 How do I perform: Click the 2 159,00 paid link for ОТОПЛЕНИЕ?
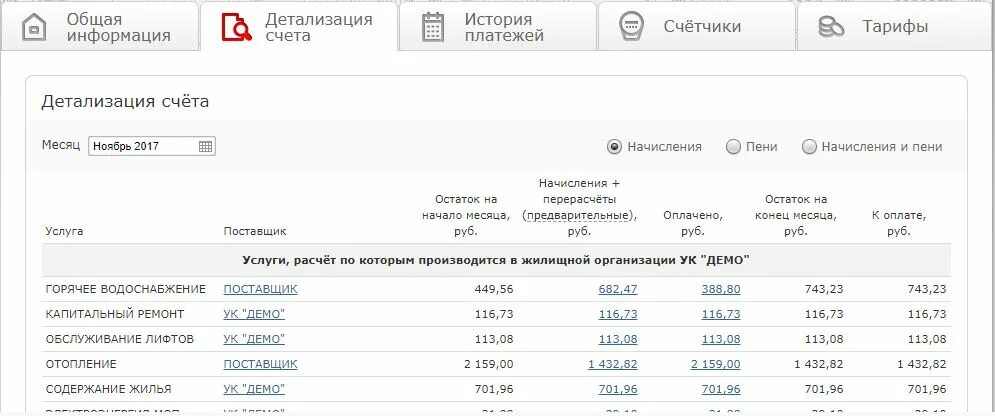coord(716,364)
